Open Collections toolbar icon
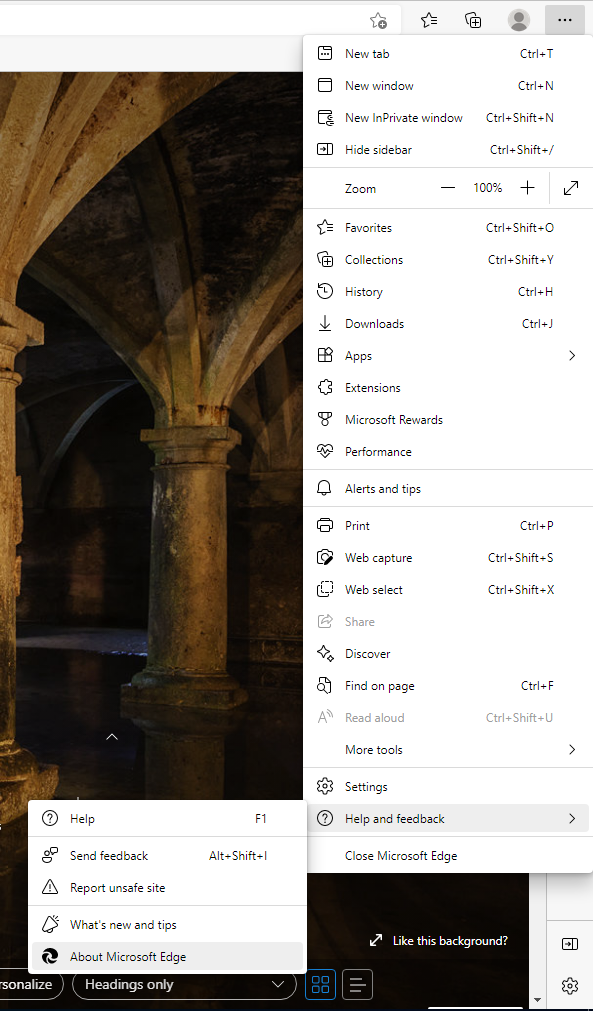The image size is (593, 1011). (x=474, y=21)
